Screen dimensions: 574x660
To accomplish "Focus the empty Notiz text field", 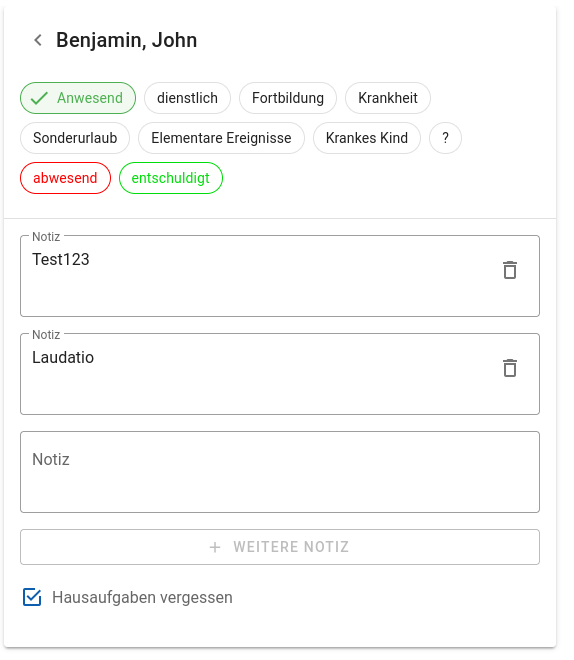I will pos(280,472).
